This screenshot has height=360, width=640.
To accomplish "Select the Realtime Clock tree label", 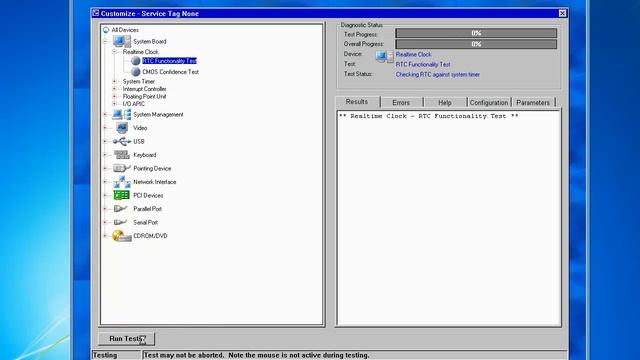I will 140,52.
